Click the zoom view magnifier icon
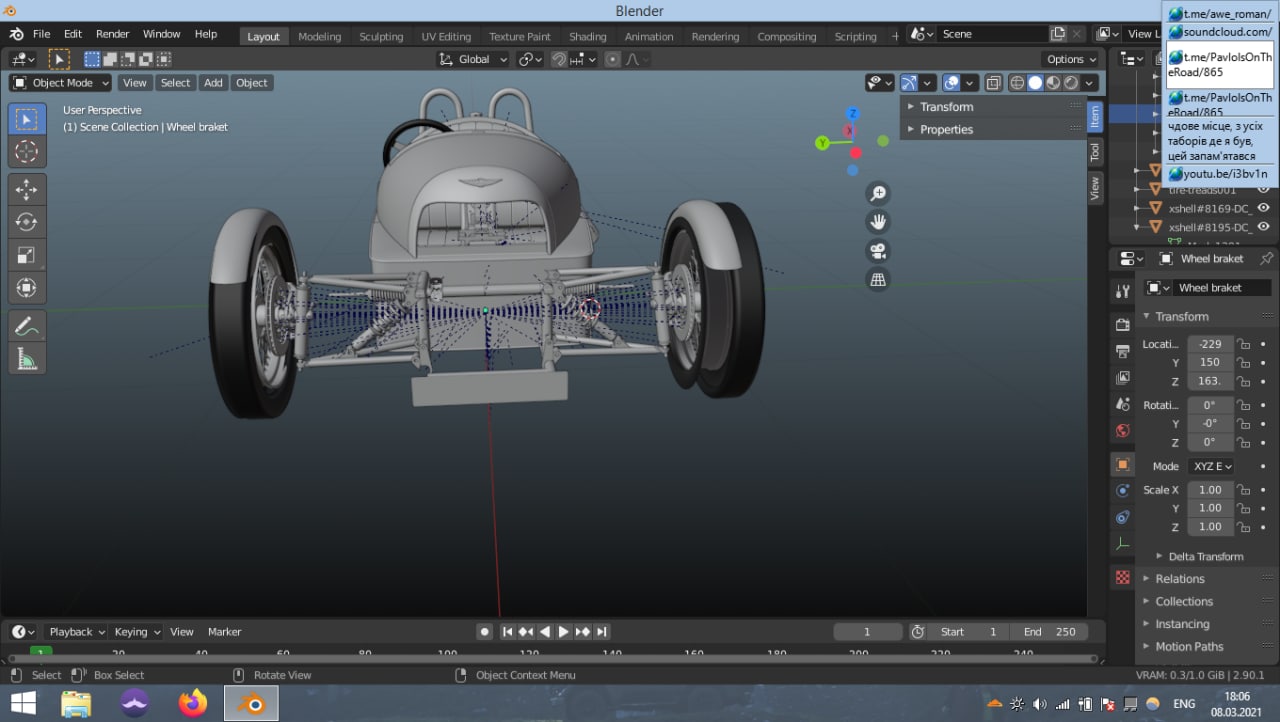This screenshot has height=722, width=1280. point(878,193)
